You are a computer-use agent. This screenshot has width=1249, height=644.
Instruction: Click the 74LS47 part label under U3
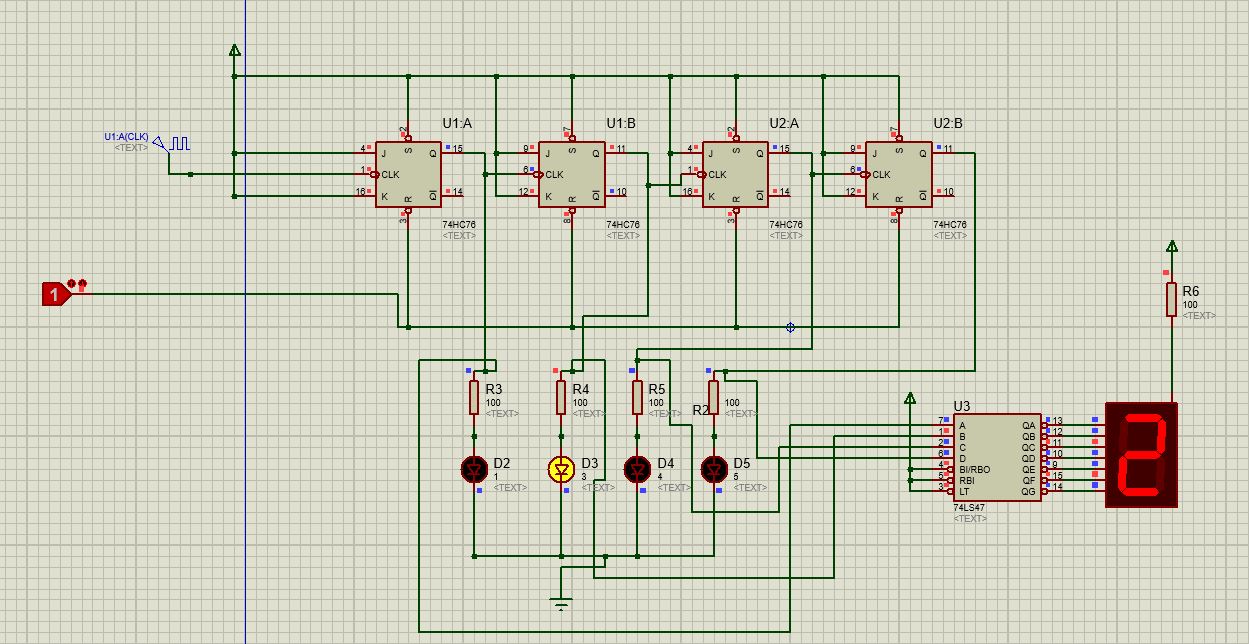(x=969, y=507)
